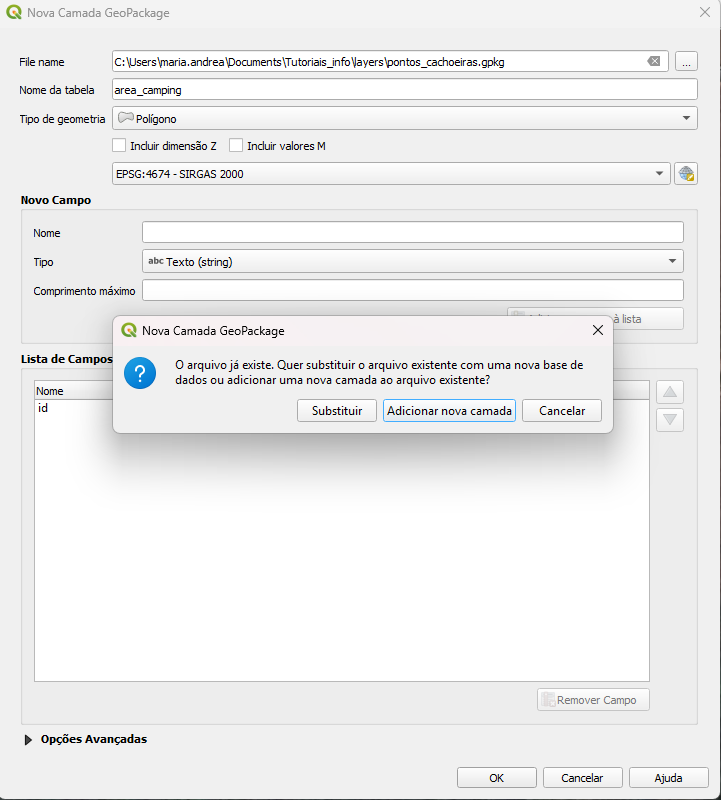Screen dimensions: 721x800
Task: Open file browser with the ... button
Action: point(686,62)
